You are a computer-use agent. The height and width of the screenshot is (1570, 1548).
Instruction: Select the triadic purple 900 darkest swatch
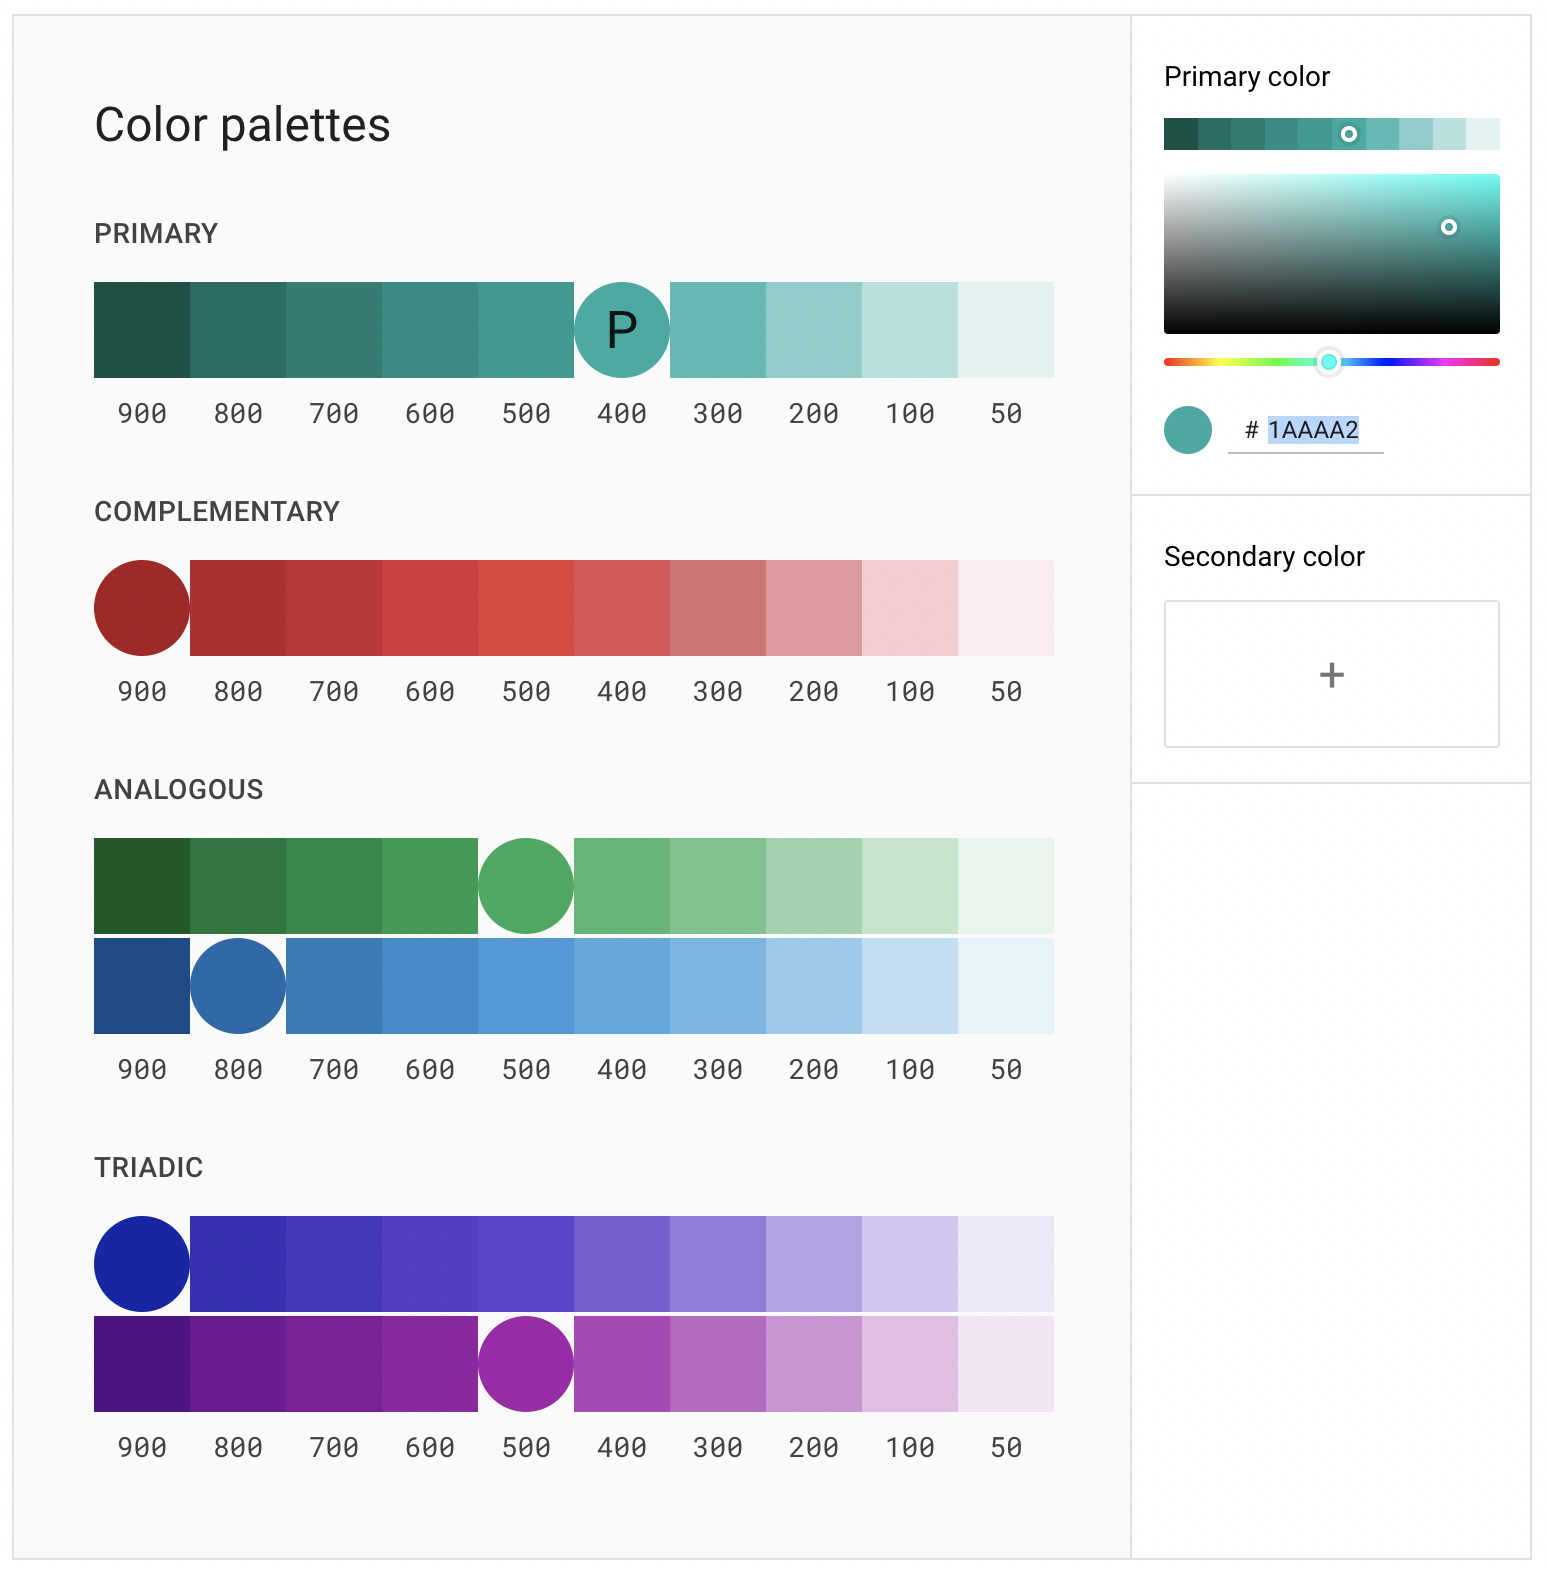[142, 1364]
